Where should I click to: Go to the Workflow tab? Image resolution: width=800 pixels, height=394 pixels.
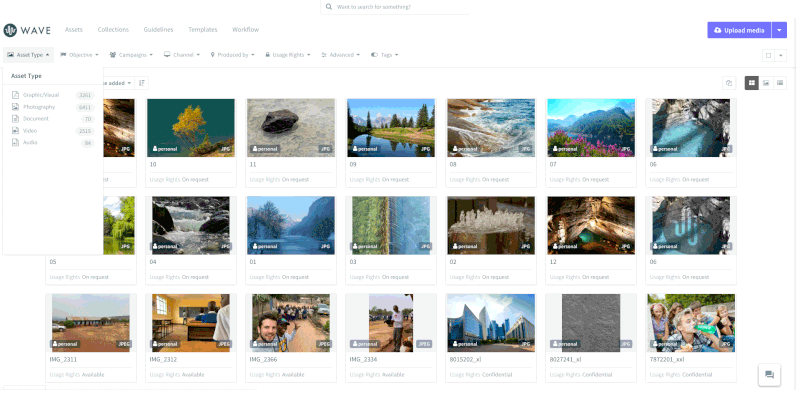click(245, 30)
